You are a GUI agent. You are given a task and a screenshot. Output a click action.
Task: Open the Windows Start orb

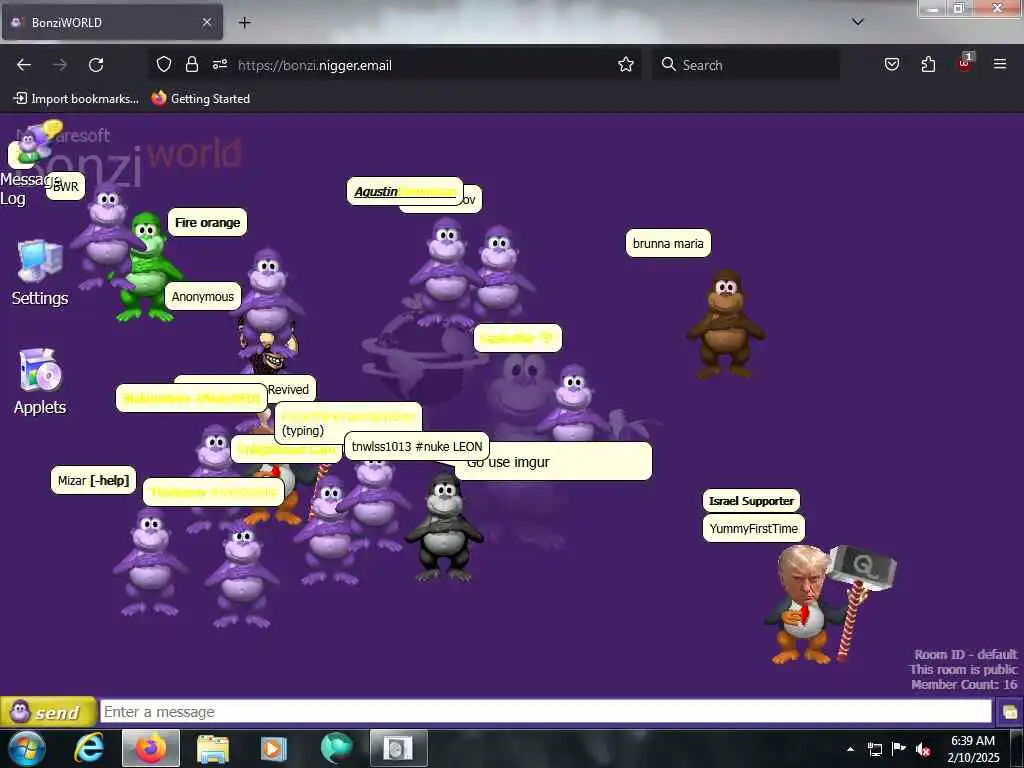click(x=26, y=748)
